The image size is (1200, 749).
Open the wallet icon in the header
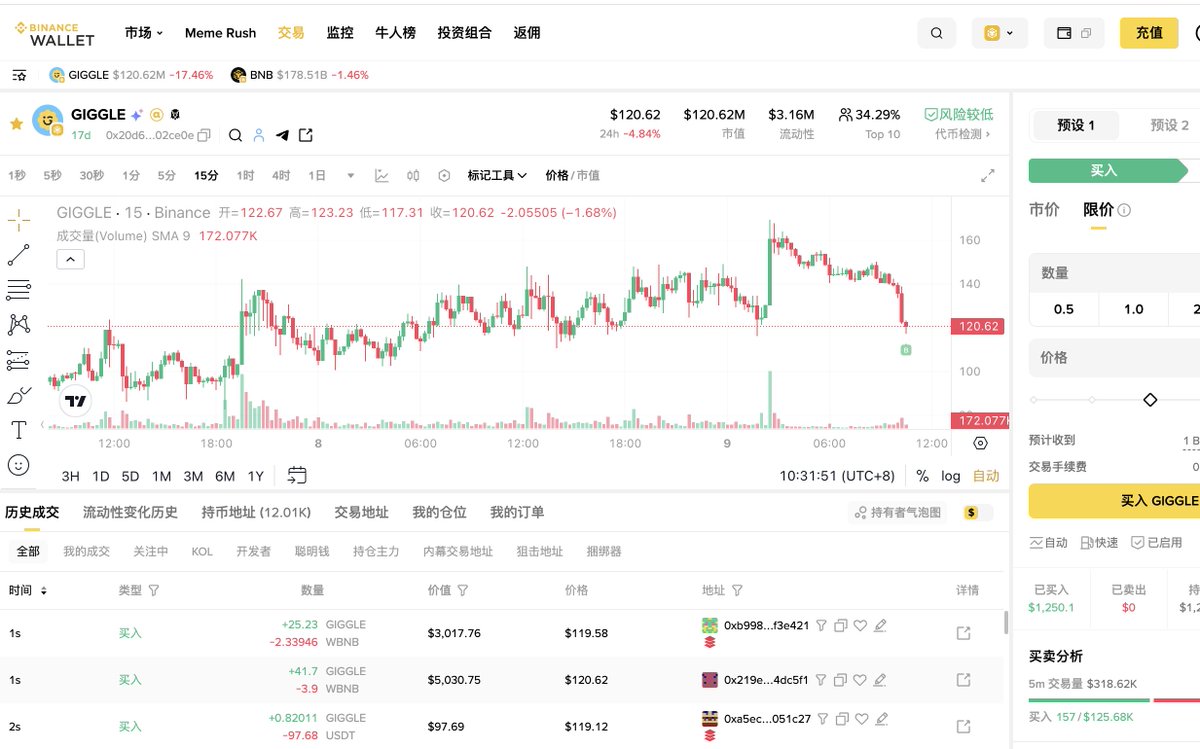(x=1065, y=33)
